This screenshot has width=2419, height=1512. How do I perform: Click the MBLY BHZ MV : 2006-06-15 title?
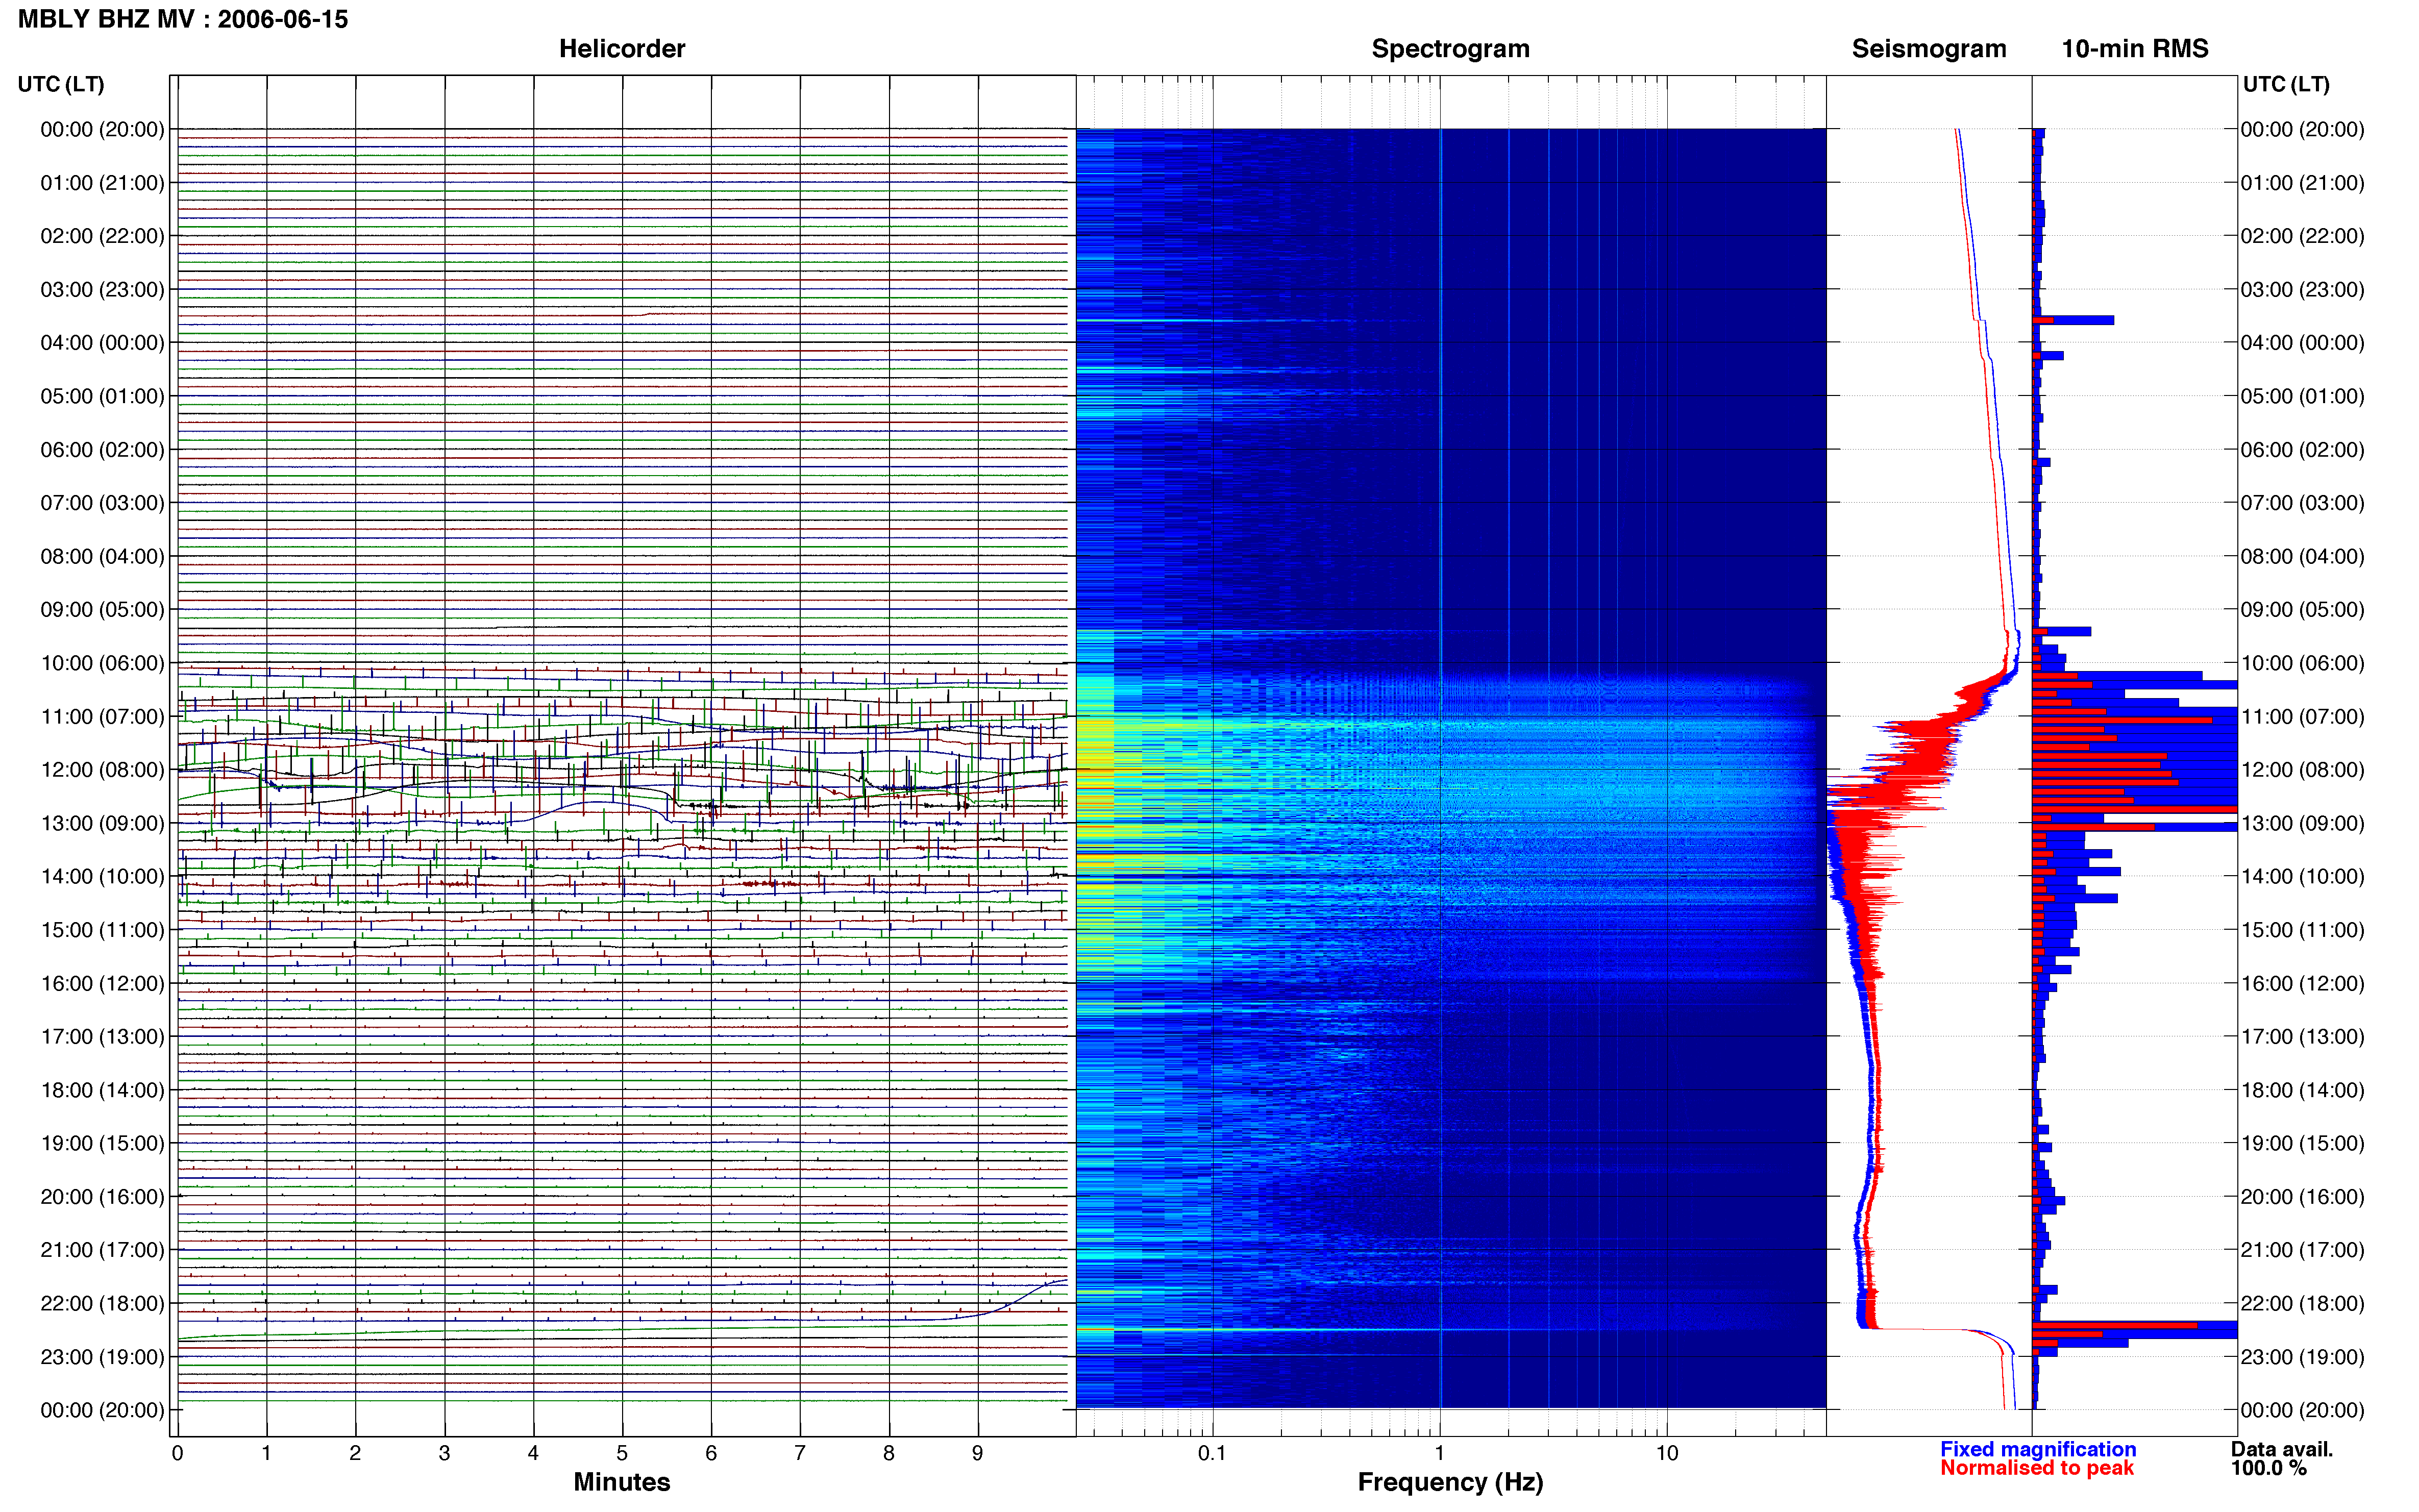pos(183,19)
